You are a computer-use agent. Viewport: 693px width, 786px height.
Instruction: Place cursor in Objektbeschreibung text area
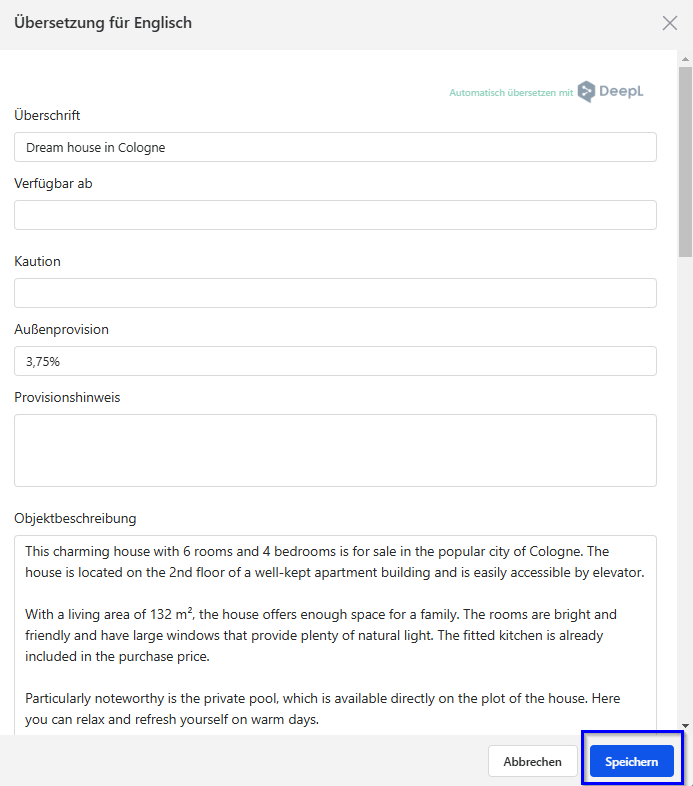(x=335, y=635)
